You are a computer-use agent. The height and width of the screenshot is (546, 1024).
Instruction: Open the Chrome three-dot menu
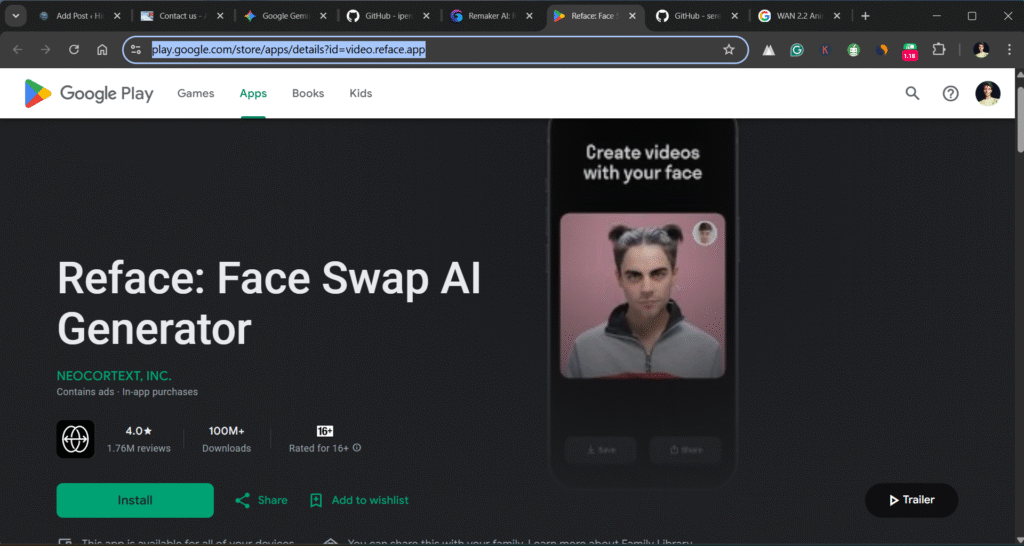click(x=1010, y=50)
